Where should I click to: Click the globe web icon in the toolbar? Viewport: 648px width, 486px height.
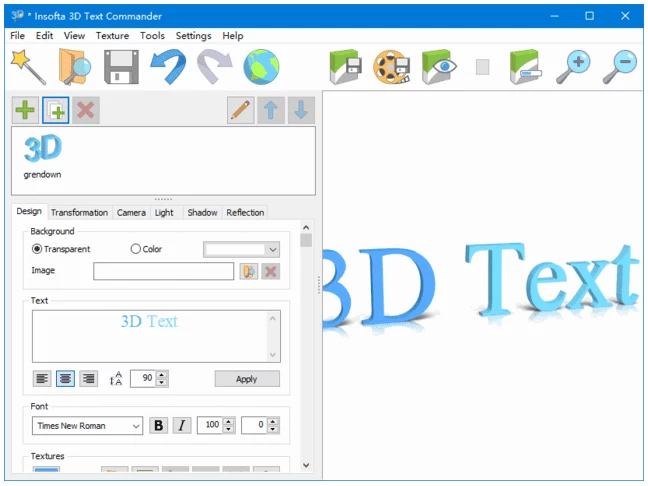tap(261, 66)
